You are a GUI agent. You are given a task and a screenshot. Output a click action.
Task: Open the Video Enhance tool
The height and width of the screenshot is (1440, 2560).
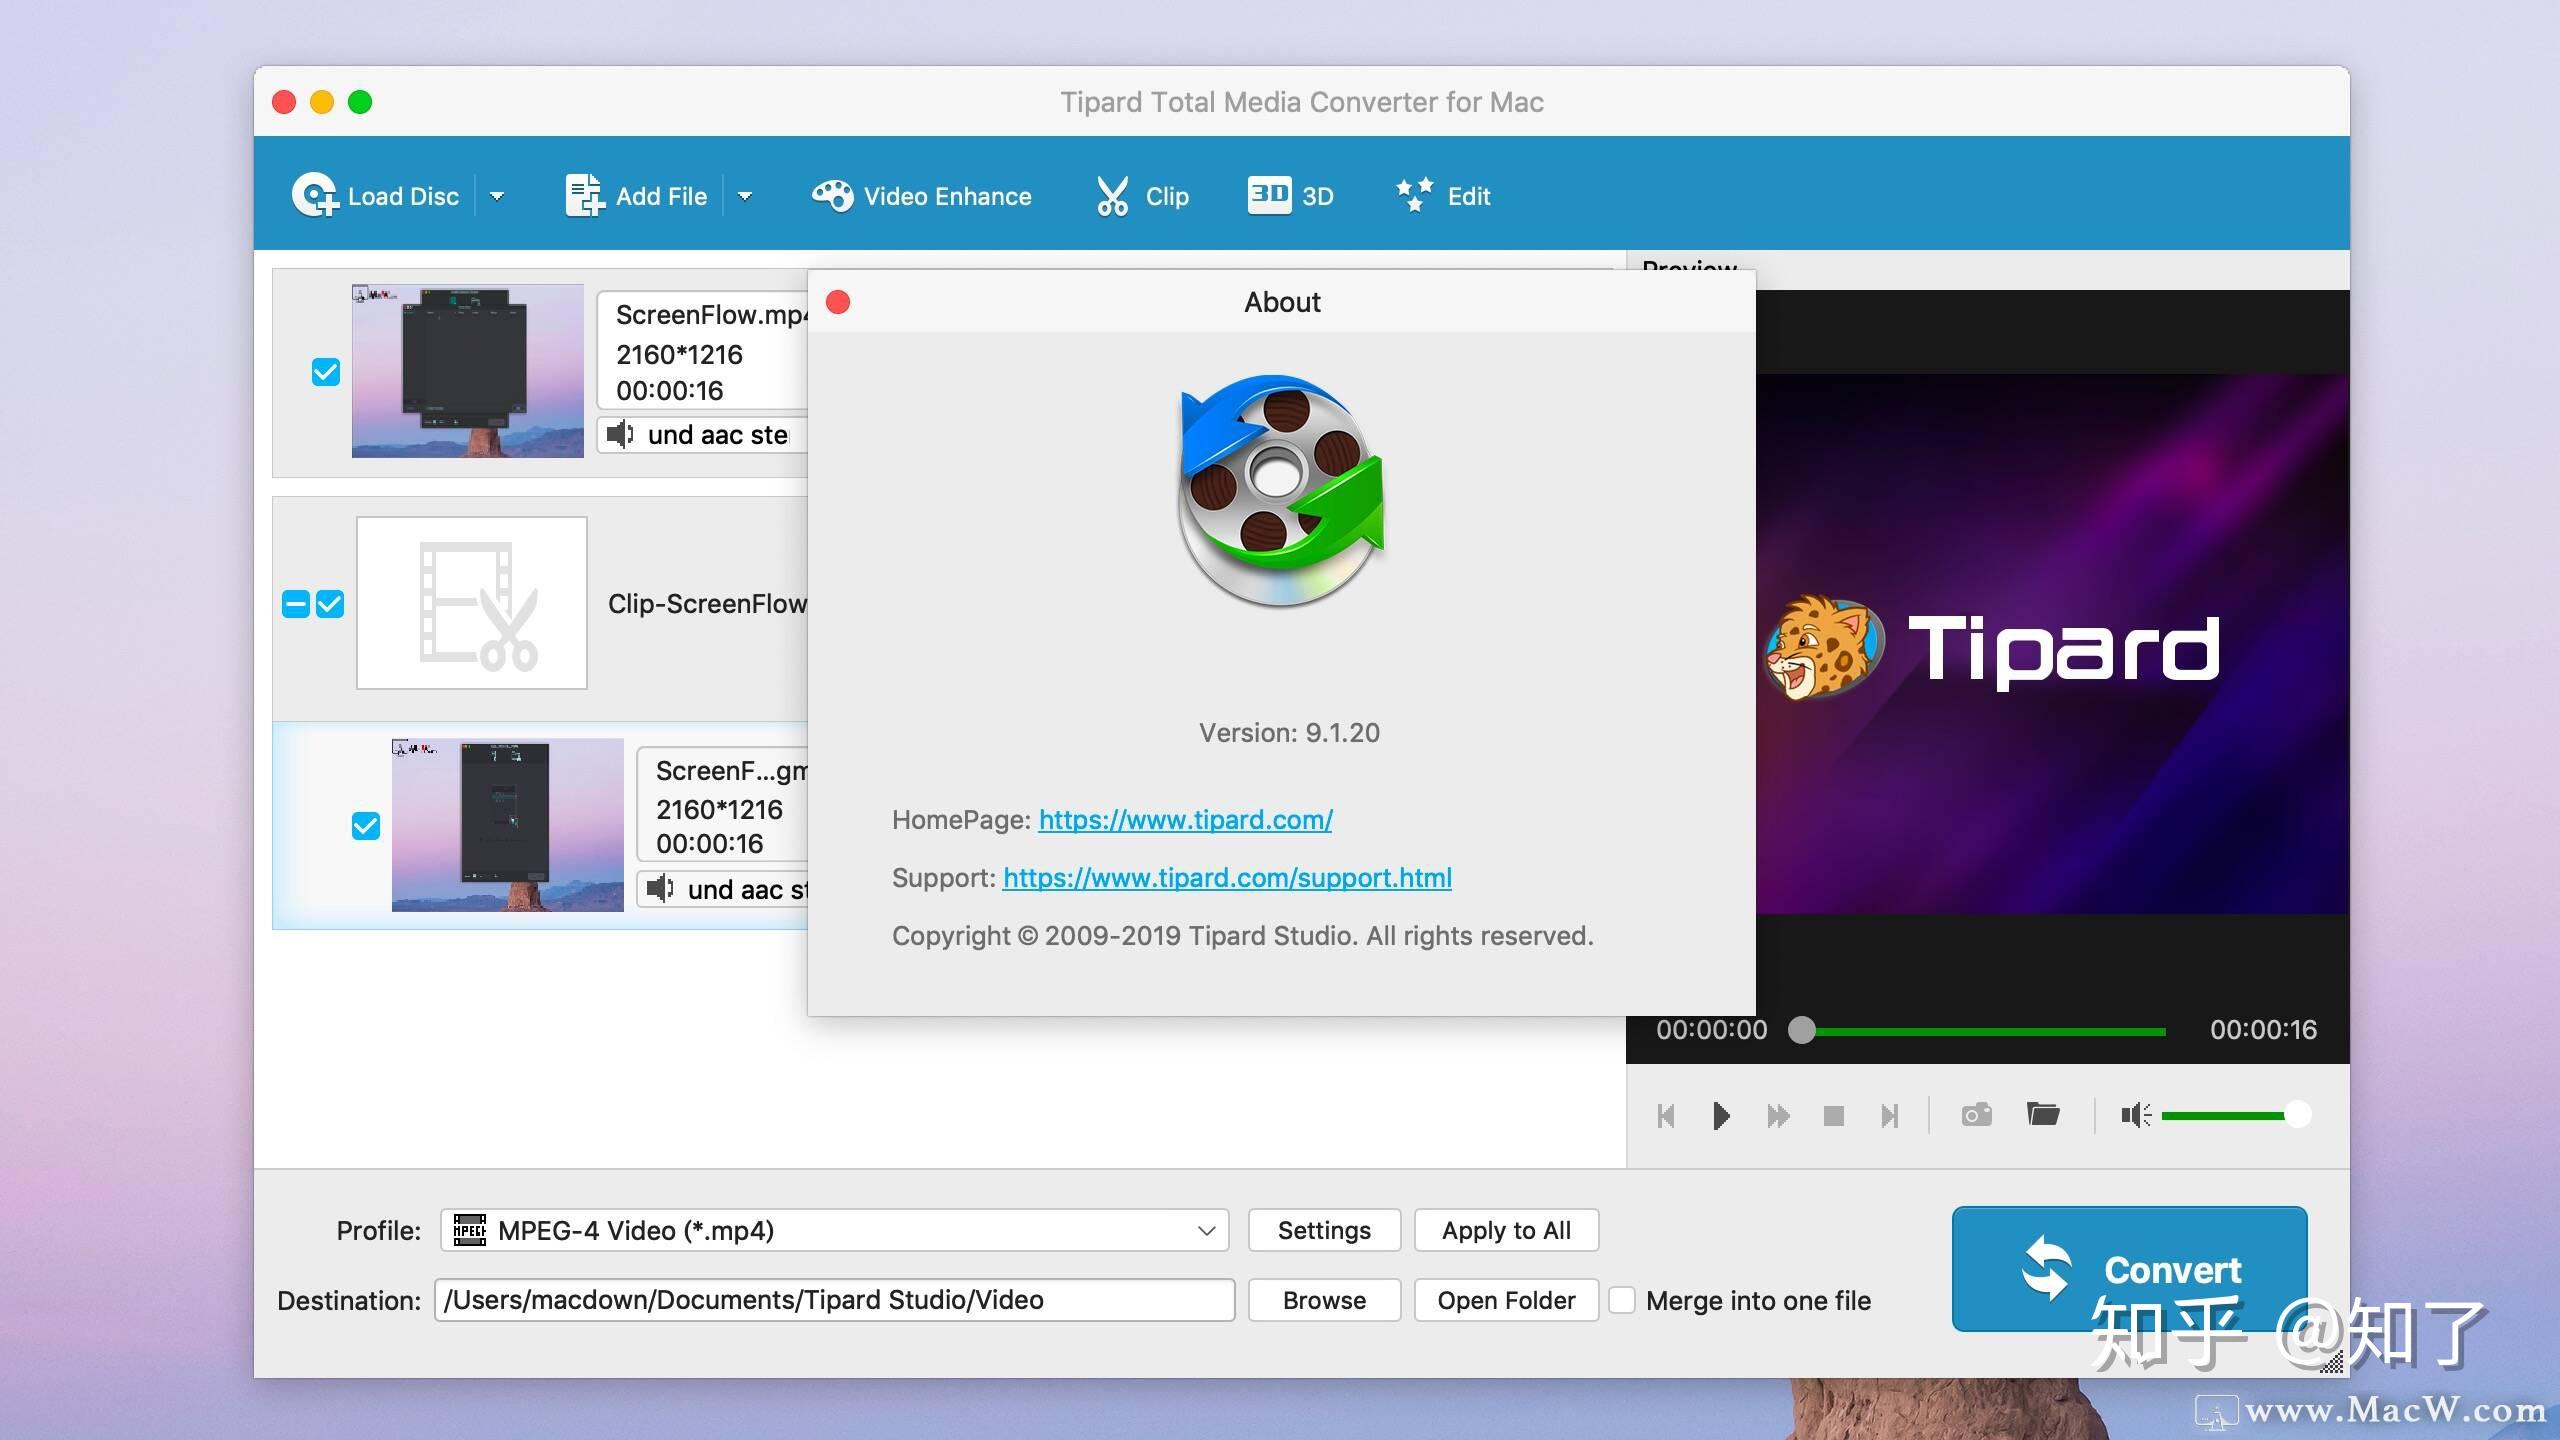click(x=921, y=196)
